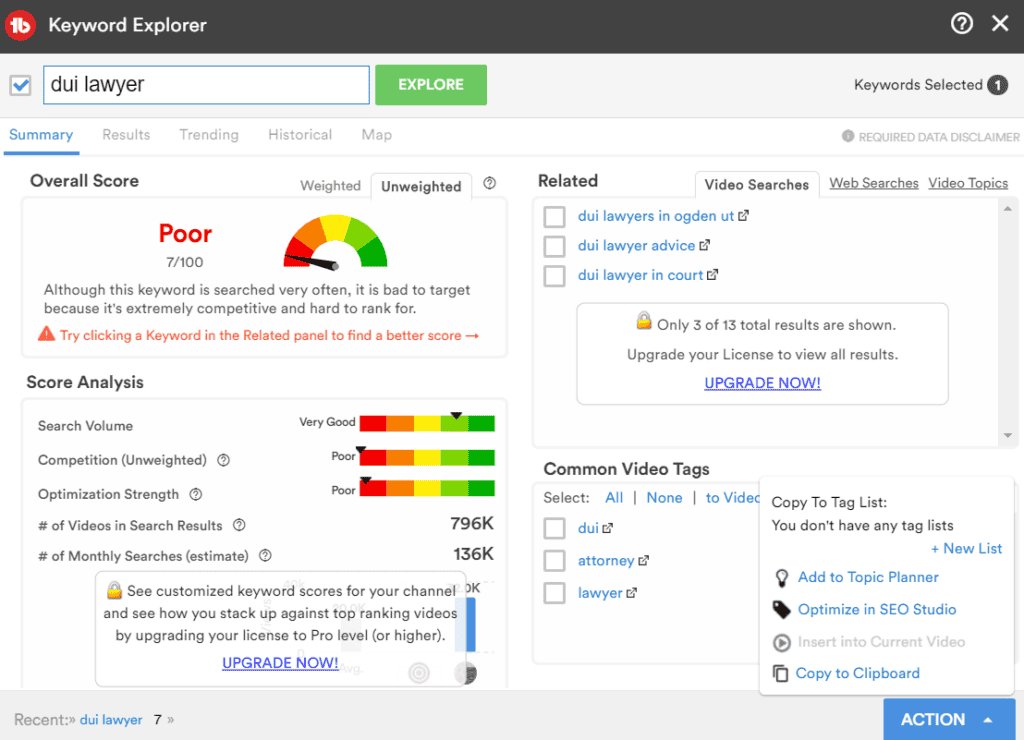Click the target icon below the chart

(419, 672)
